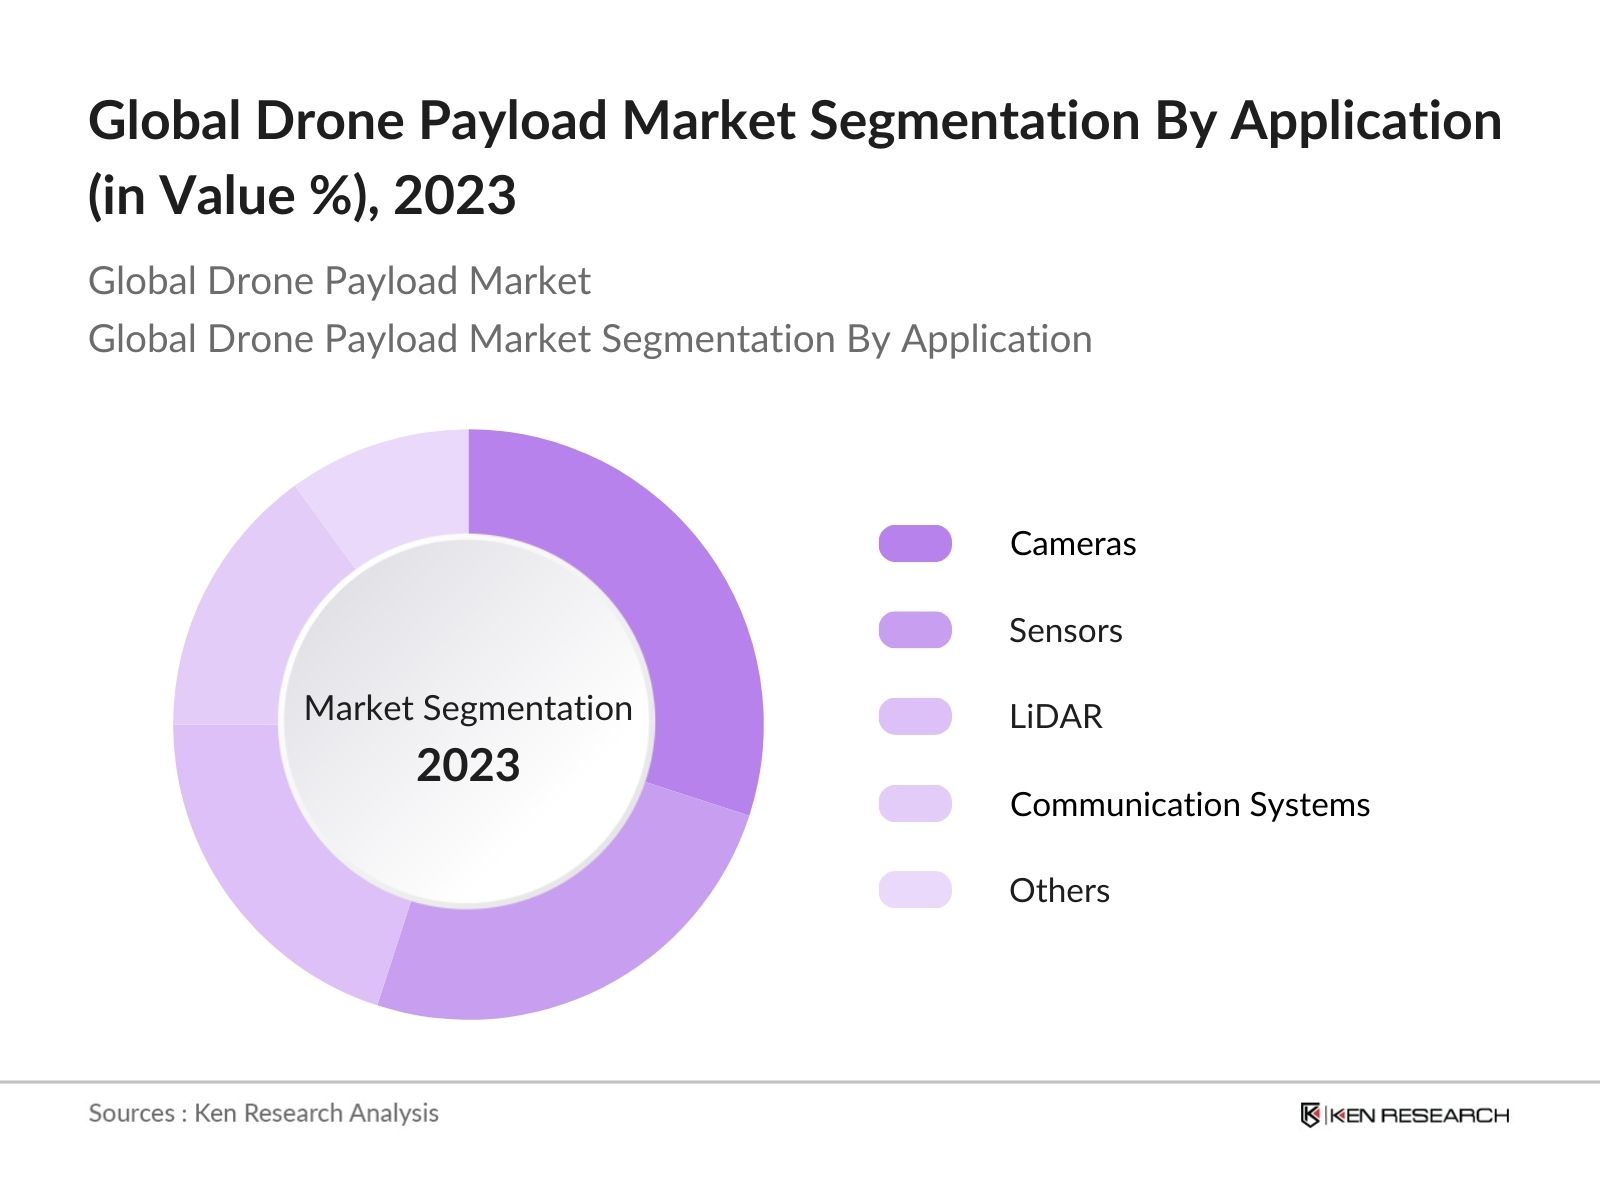Expand the Global Drone Payload Market subtitle

pyautogui.click(x=340, y=281)
